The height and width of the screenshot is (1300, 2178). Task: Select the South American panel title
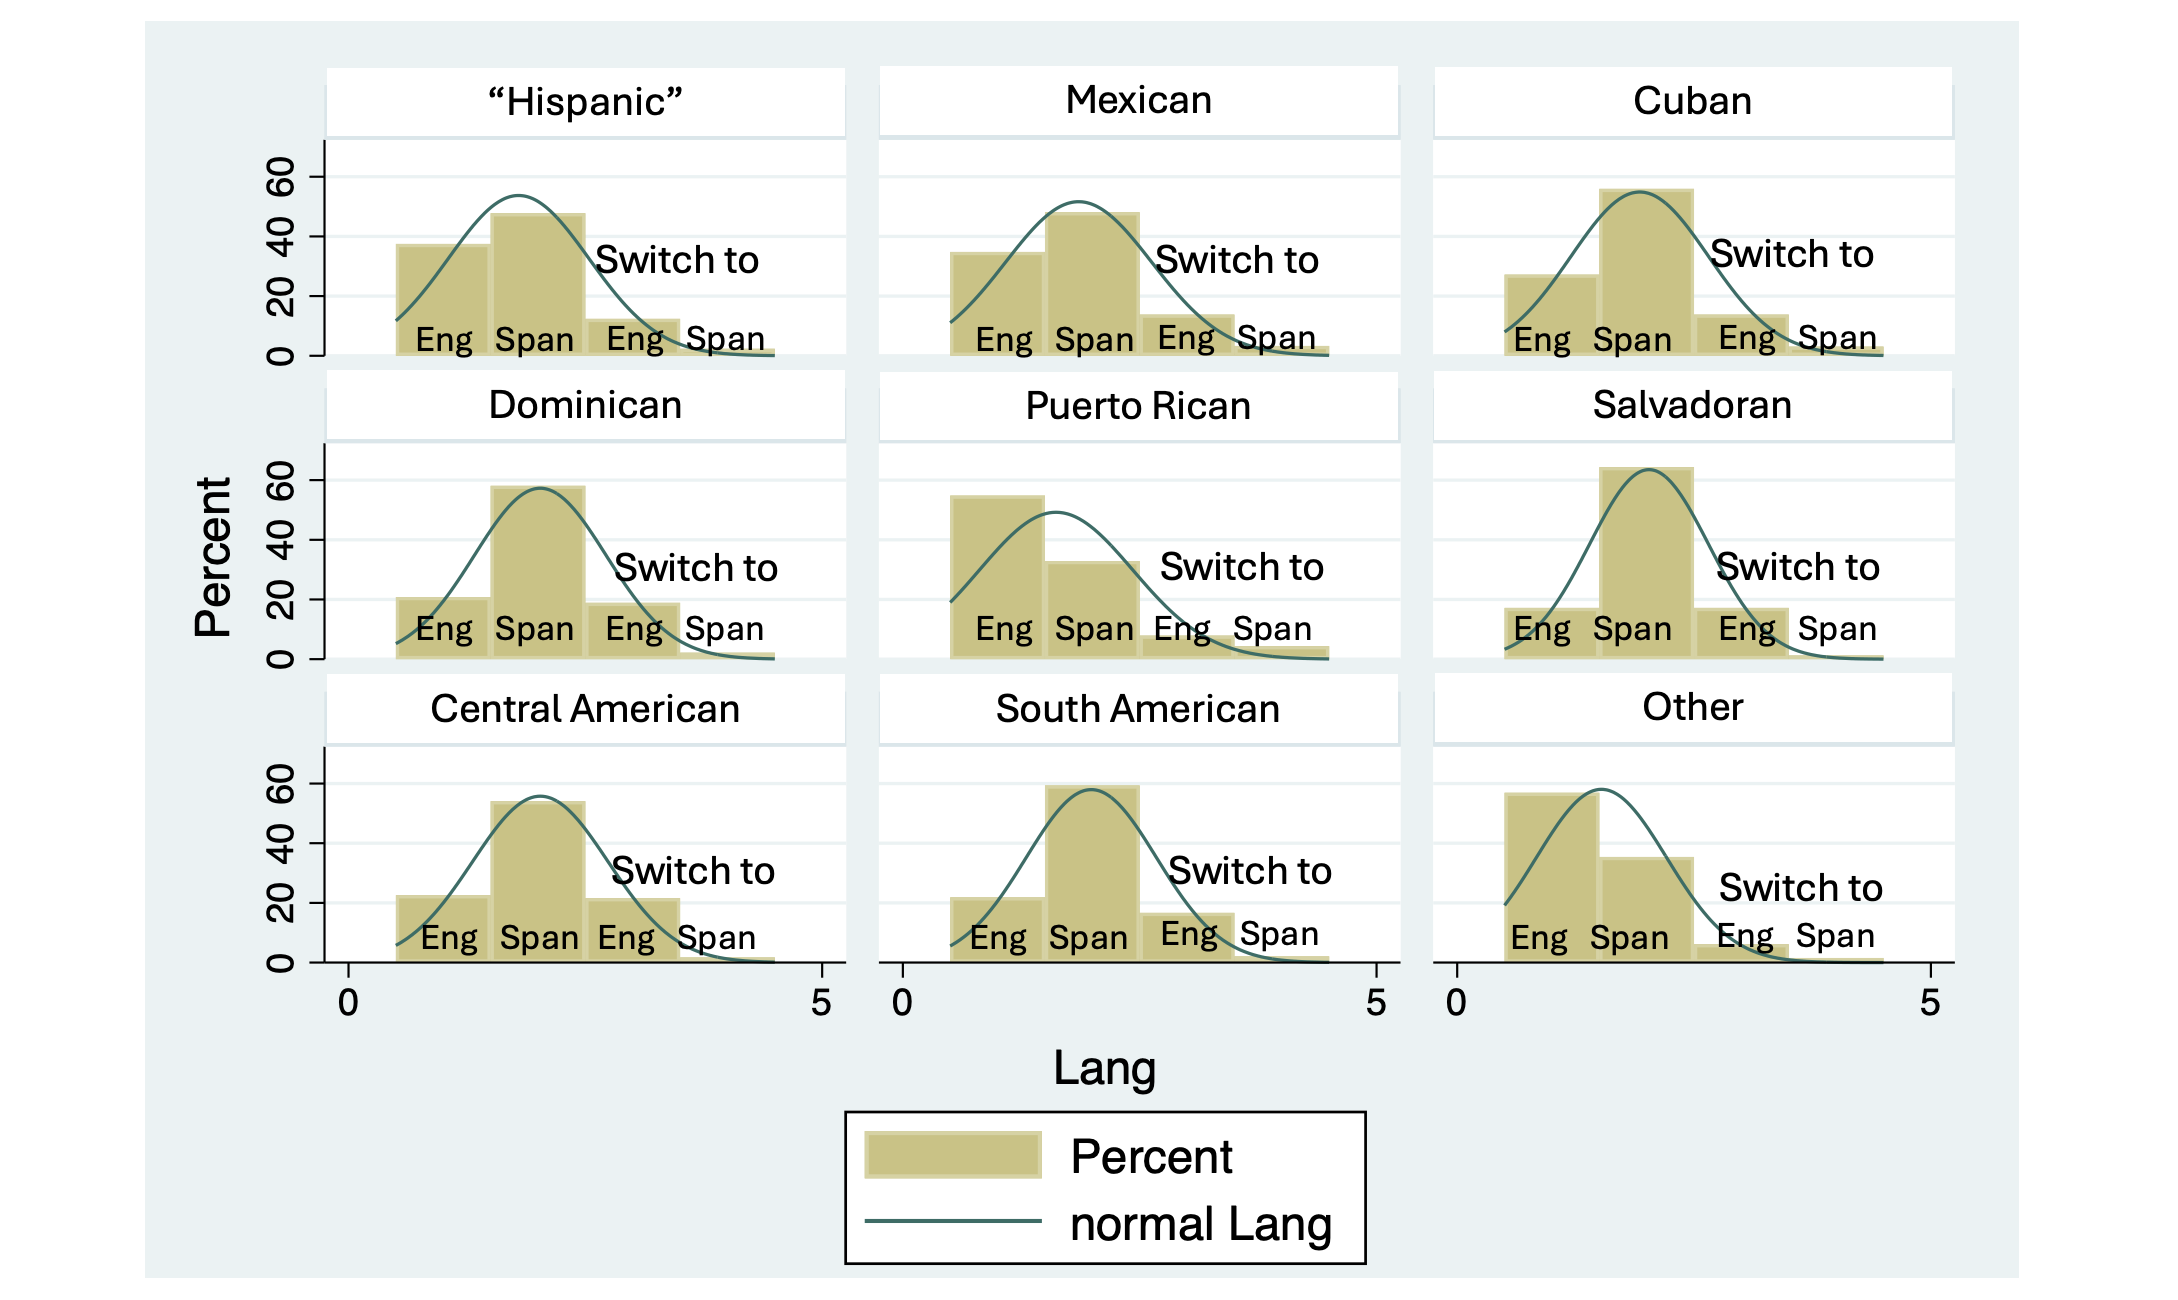tap(1138, 709)
